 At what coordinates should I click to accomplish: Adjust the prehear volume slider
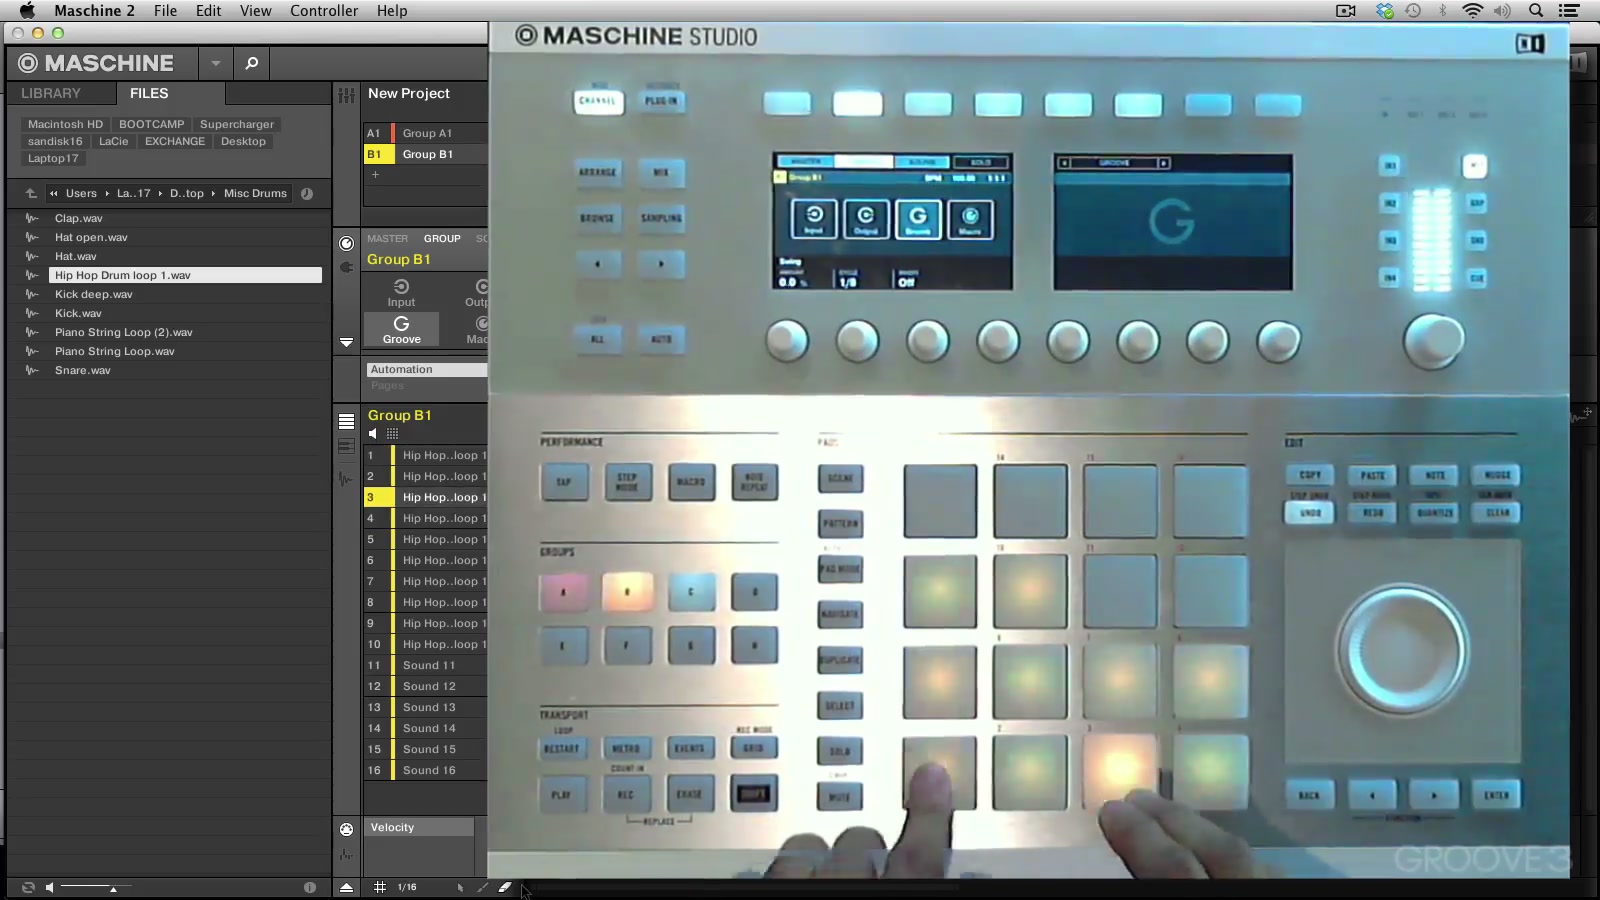[x=97, y=887]
